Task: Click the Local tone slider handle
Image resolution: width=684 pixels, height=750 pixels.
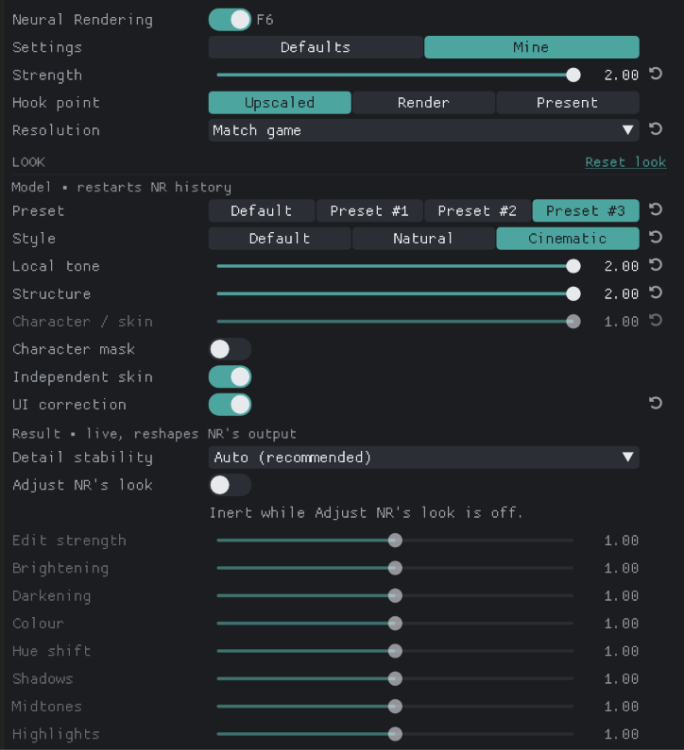Action: click(573, 266)
